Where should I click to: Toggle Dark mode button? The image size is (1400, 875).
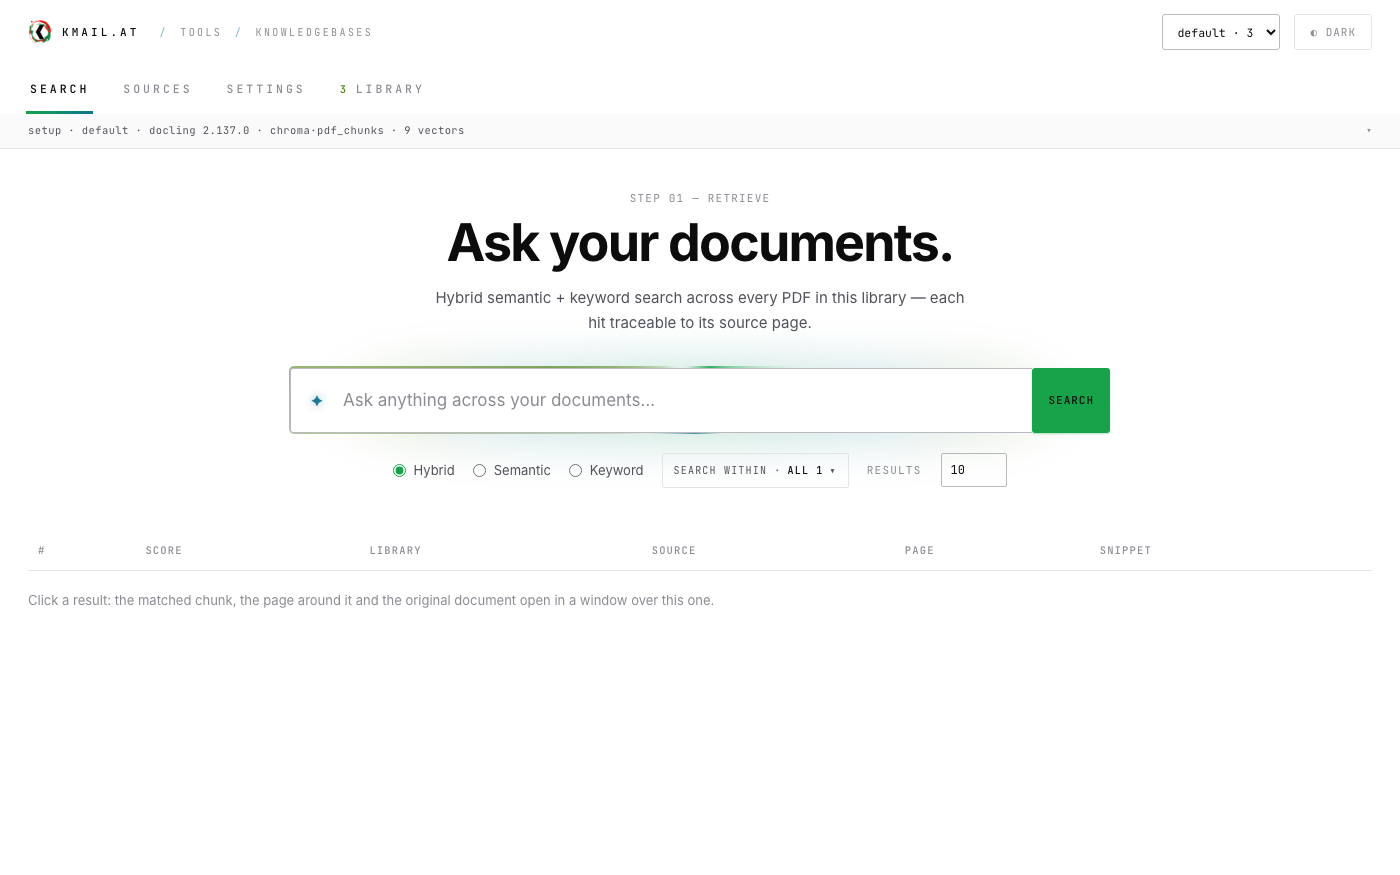point(1333,32)
